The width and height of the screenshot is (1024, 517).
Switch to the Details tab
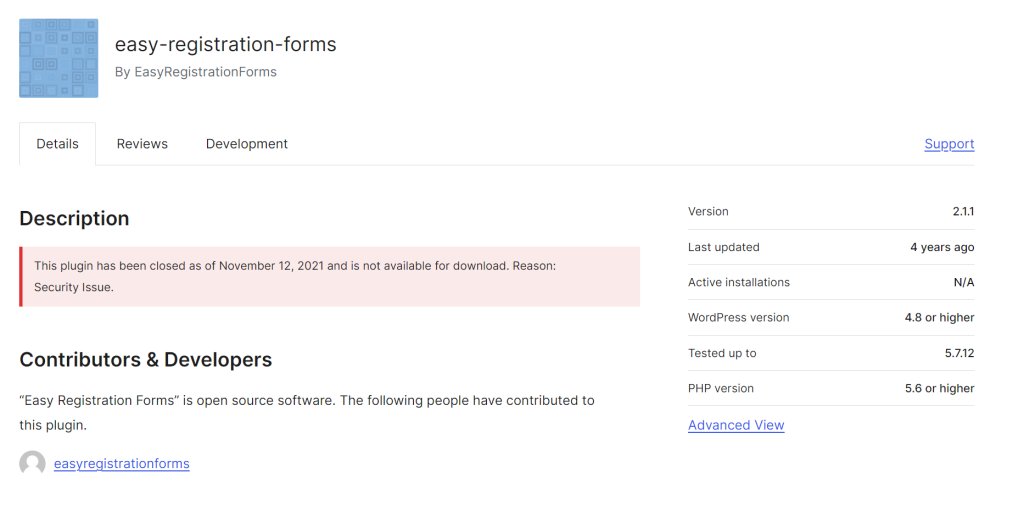[57, 144]
